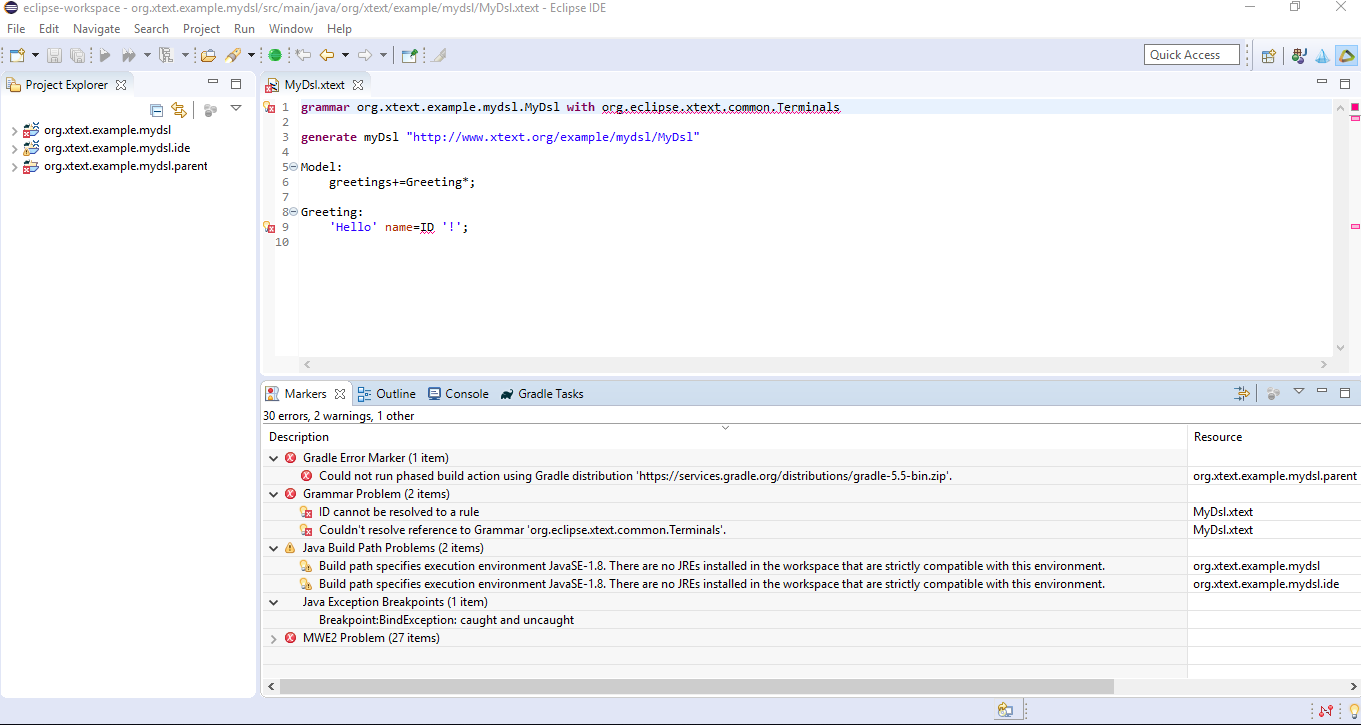1361x725 pixels.
Task: Click the Save All toolbar icon
Action: point(77,56)
